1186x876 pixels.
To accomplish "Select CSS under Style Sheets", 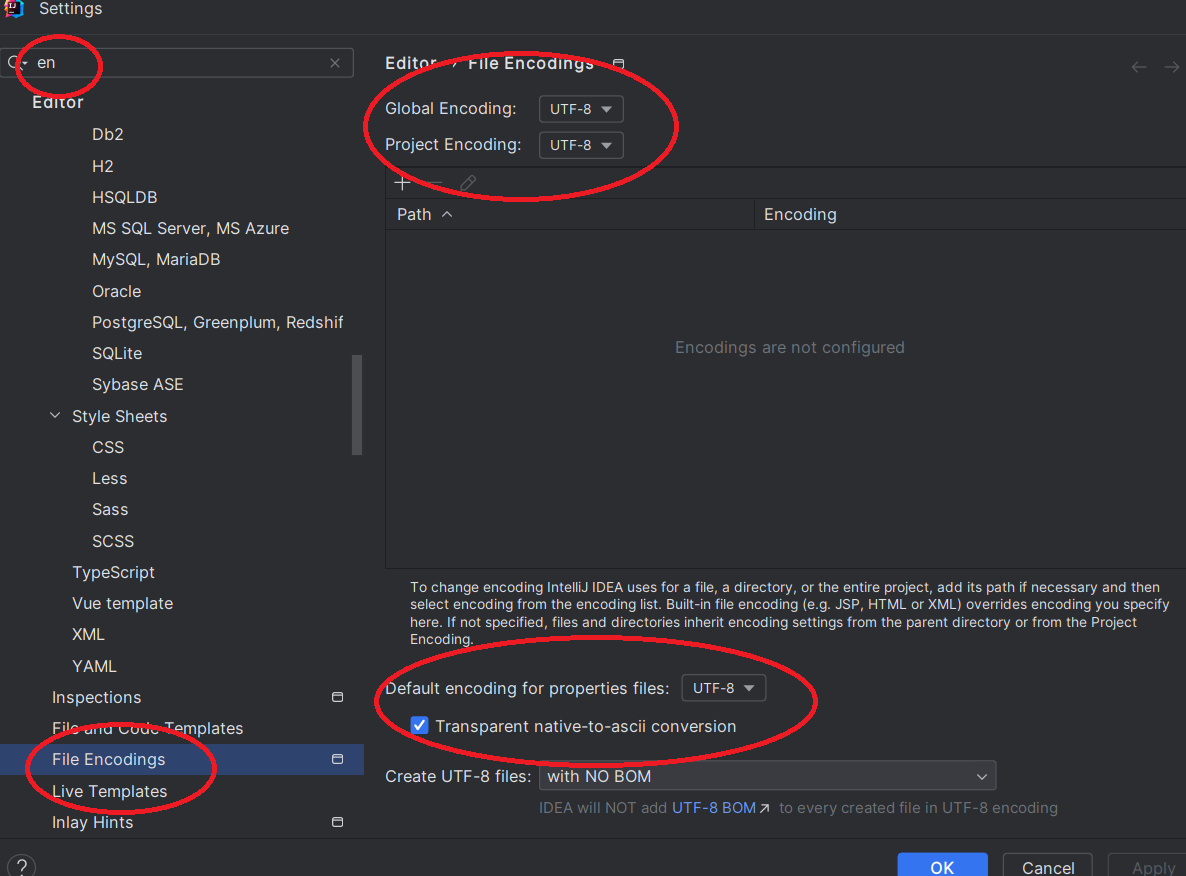I will pos(107,447).
